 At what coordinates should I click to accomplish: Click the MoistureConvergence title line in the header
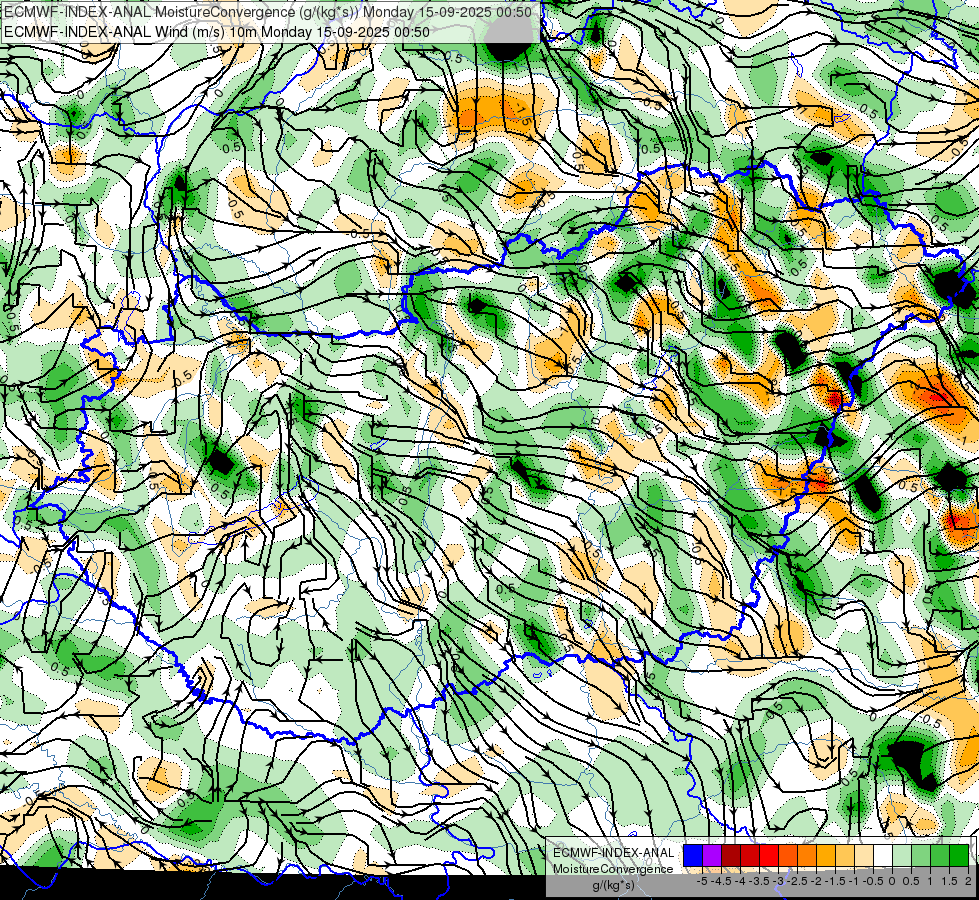coord(268,12)
